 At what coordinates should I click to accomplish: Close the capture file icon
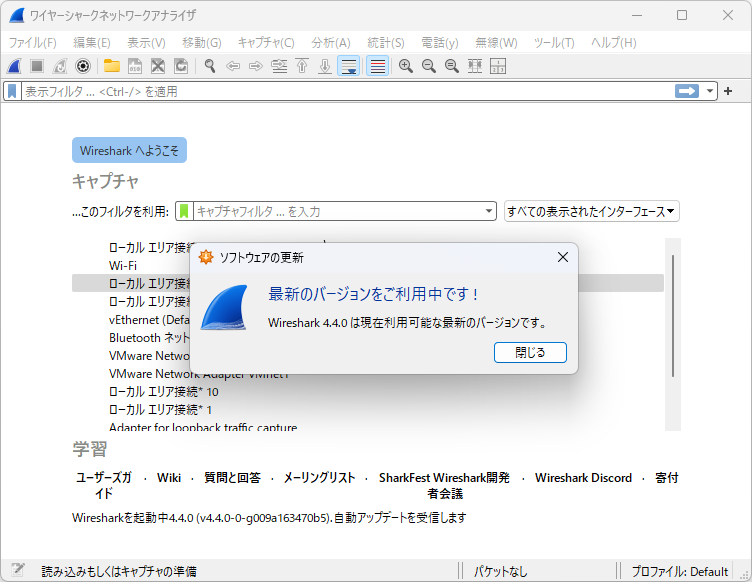[x=158, y=66]
